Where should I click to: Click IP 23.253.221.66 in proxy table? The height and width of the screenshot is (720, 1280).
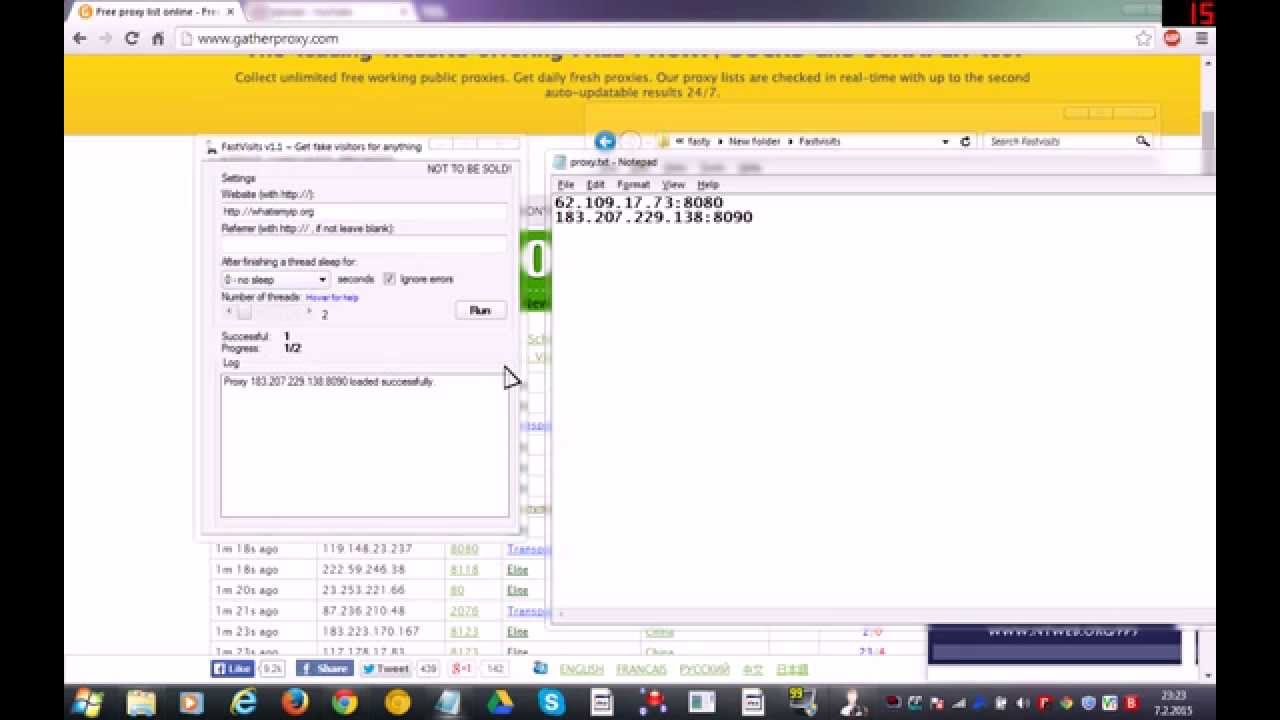coord(363,590)
